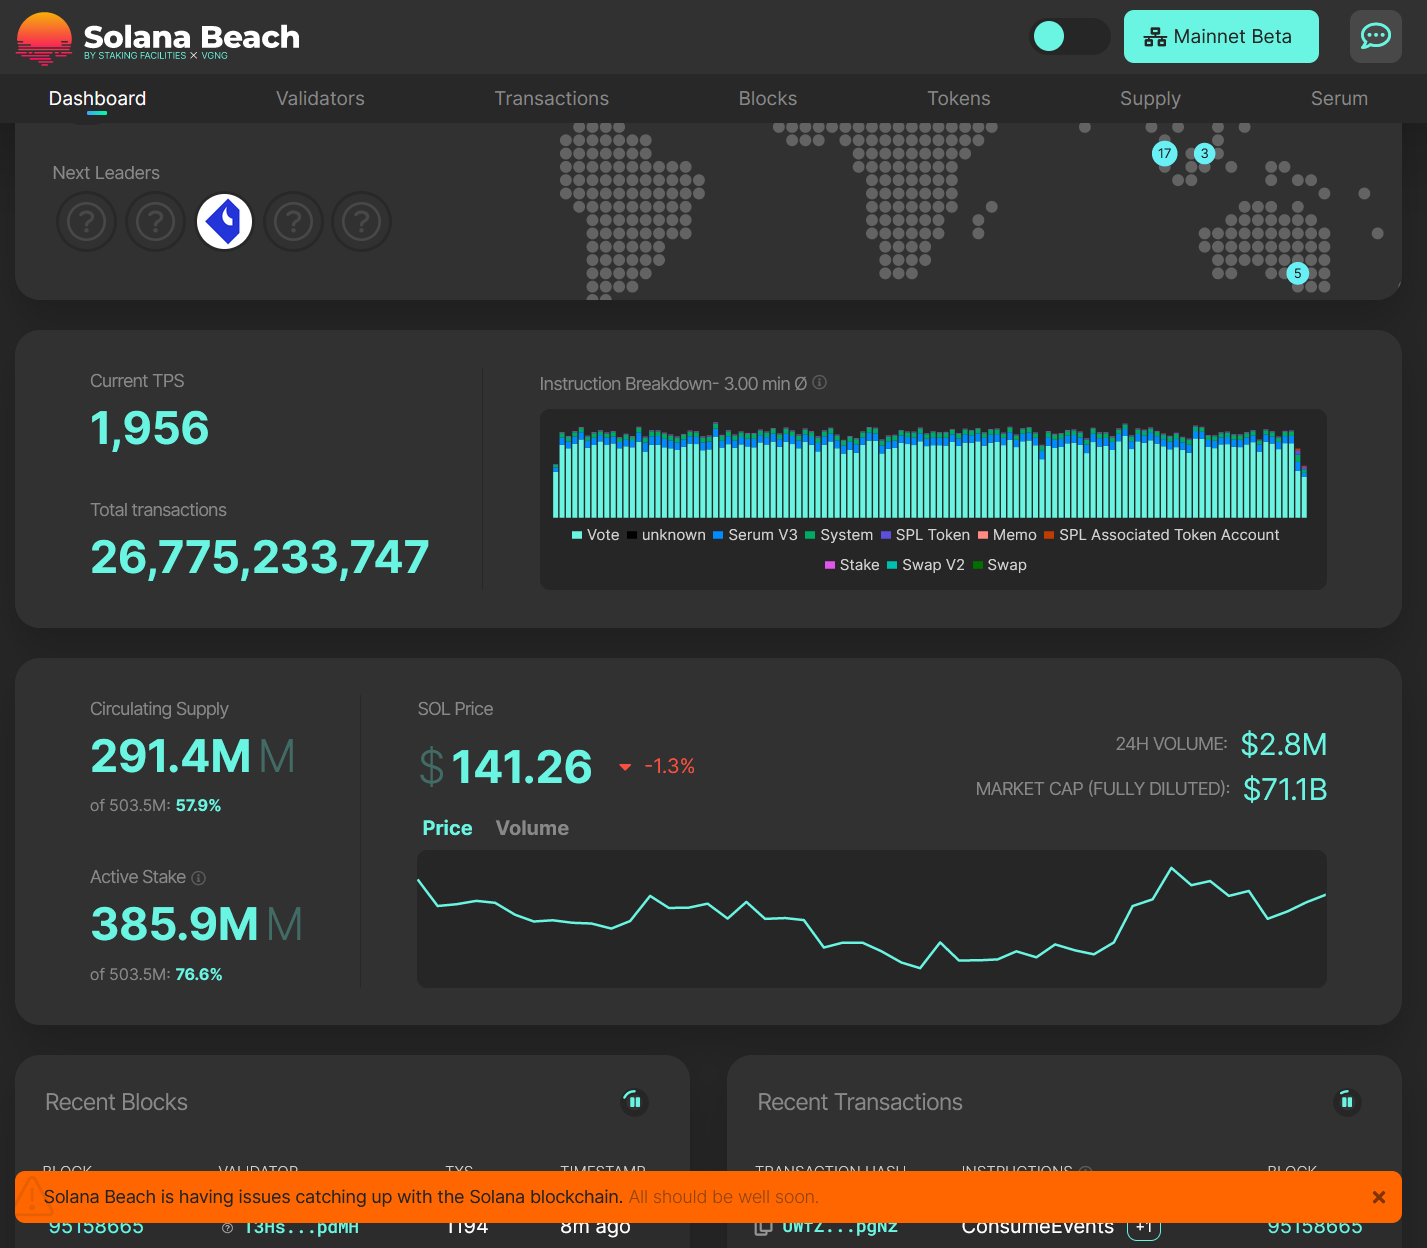Toggle the SPL Token legend entry

coord(925,535)
